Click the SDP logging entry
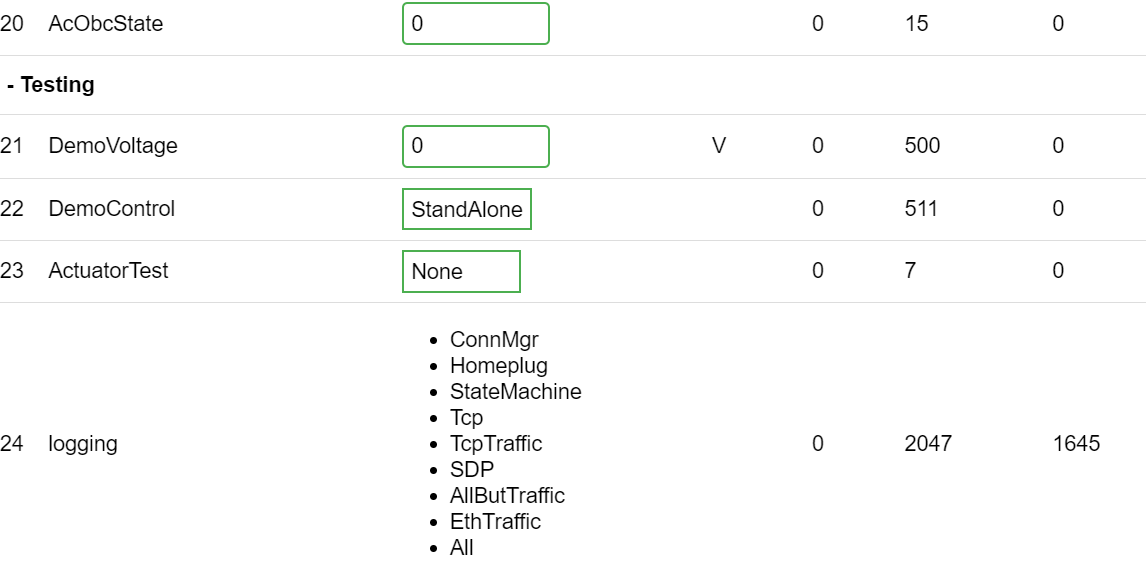1146x568 pixels. [471, 469]
